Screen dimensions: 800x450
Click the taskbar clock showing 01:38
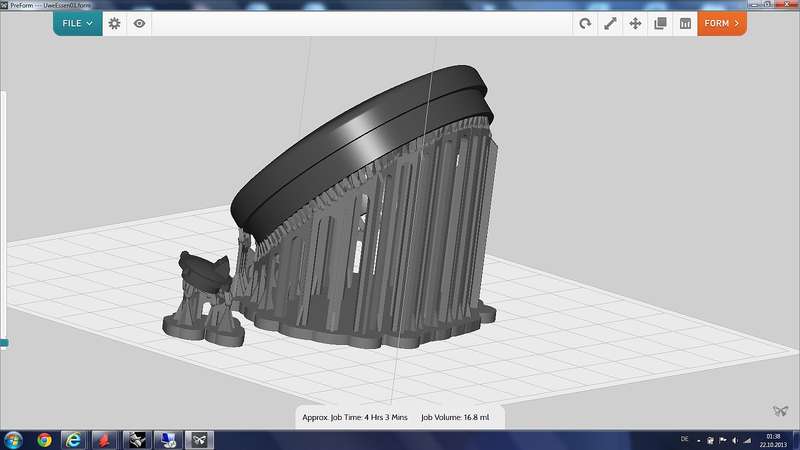click(773, 440)
